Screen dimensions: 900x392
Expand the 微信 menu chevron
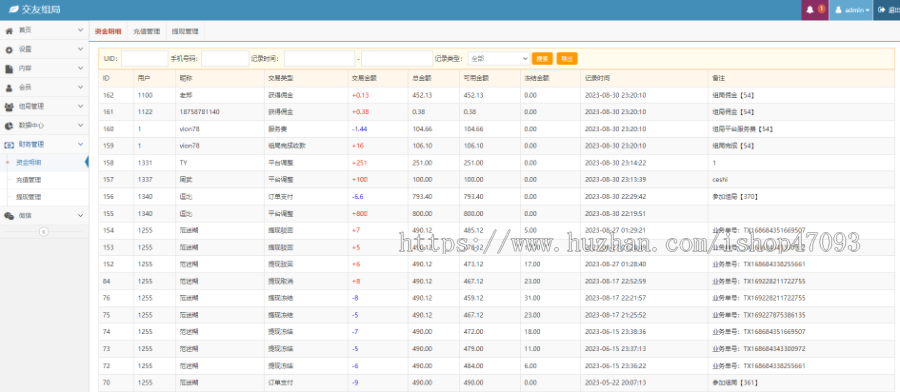click(80, 215)
